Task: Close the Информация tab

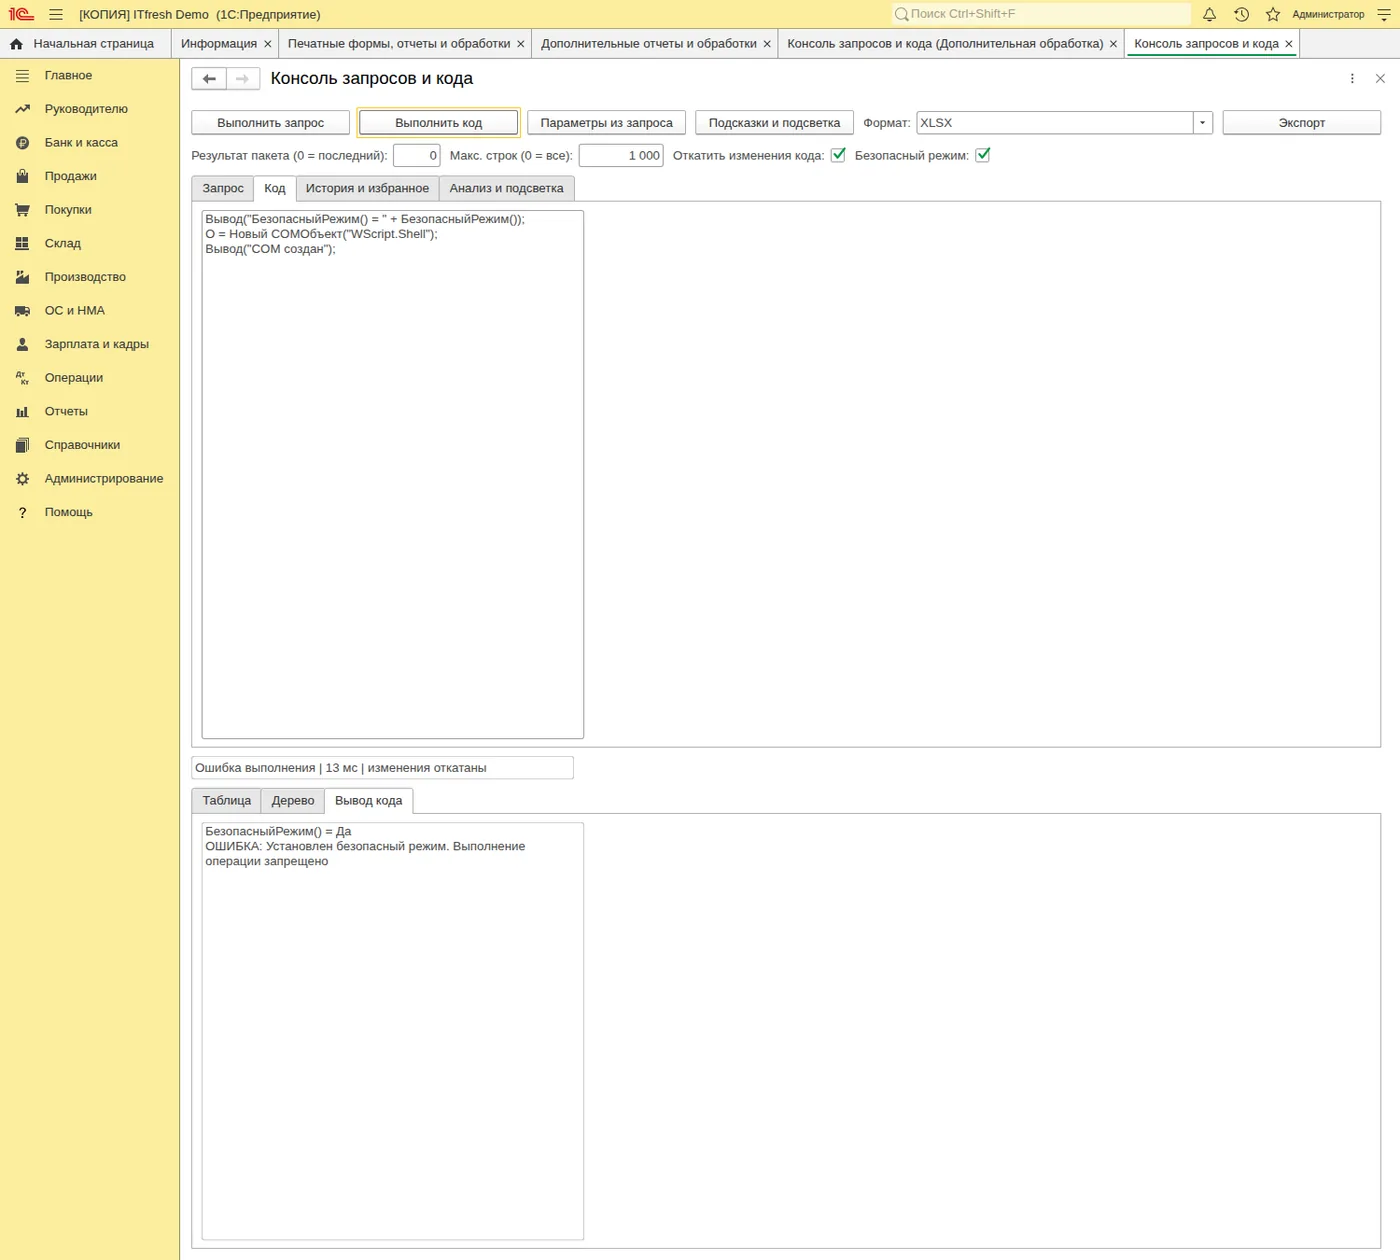Action: click(267, 44)
